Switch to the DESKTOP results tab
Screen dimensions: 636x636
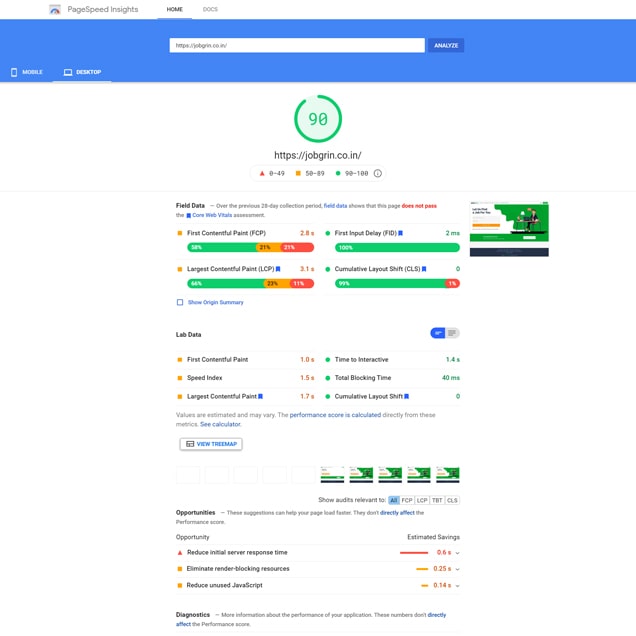82,72
